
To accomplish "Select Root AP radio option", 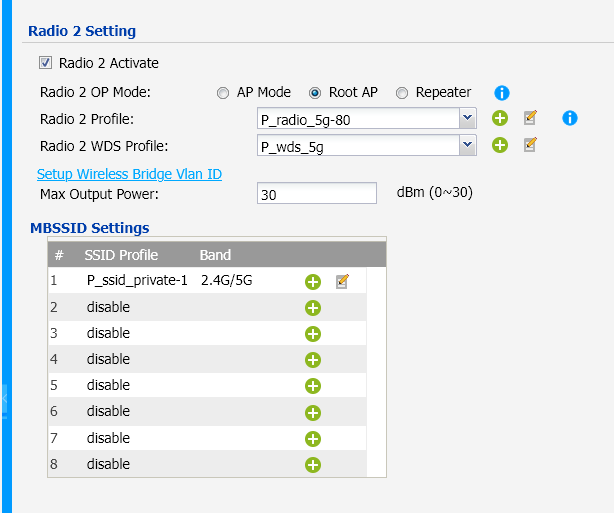I will click(315, 93).
